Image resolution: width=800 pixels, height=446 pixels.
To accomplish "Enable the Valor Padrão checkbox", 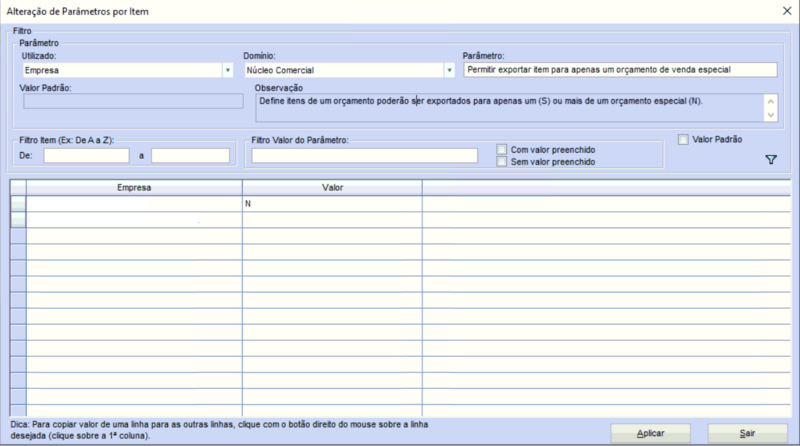I will [x=683, y=139].
